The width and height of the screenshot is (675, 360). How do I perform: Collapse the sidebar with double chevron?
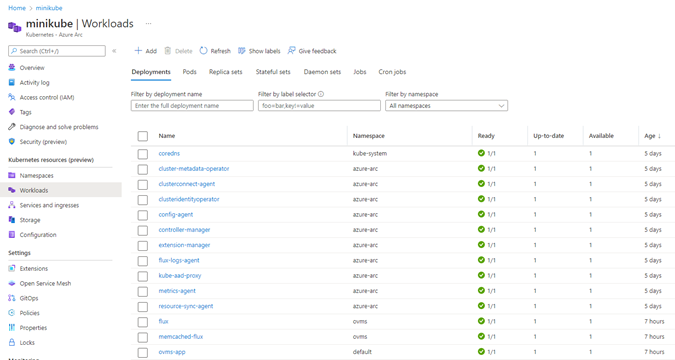click(114, 51)
